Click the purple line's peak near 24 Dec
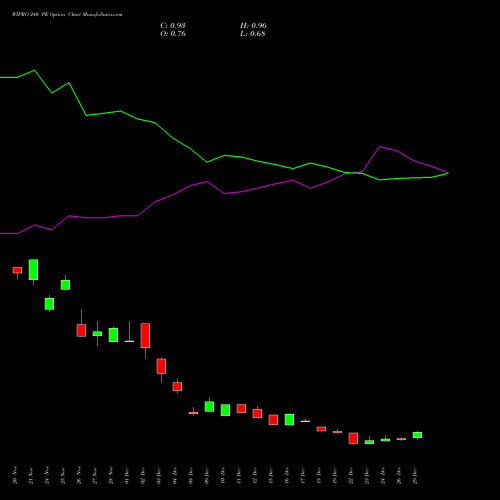The height and width of the screenshot is (500, 500). coord(380,147)
